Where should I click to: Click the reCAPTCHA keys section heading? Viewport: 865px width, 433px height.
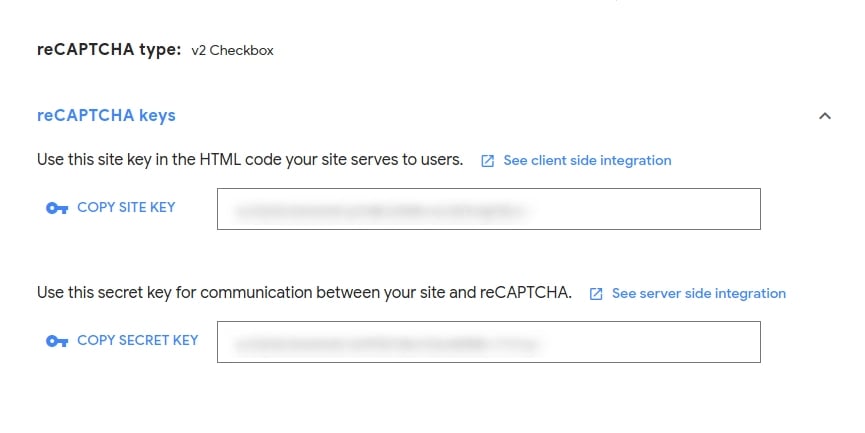click(106, 115)
